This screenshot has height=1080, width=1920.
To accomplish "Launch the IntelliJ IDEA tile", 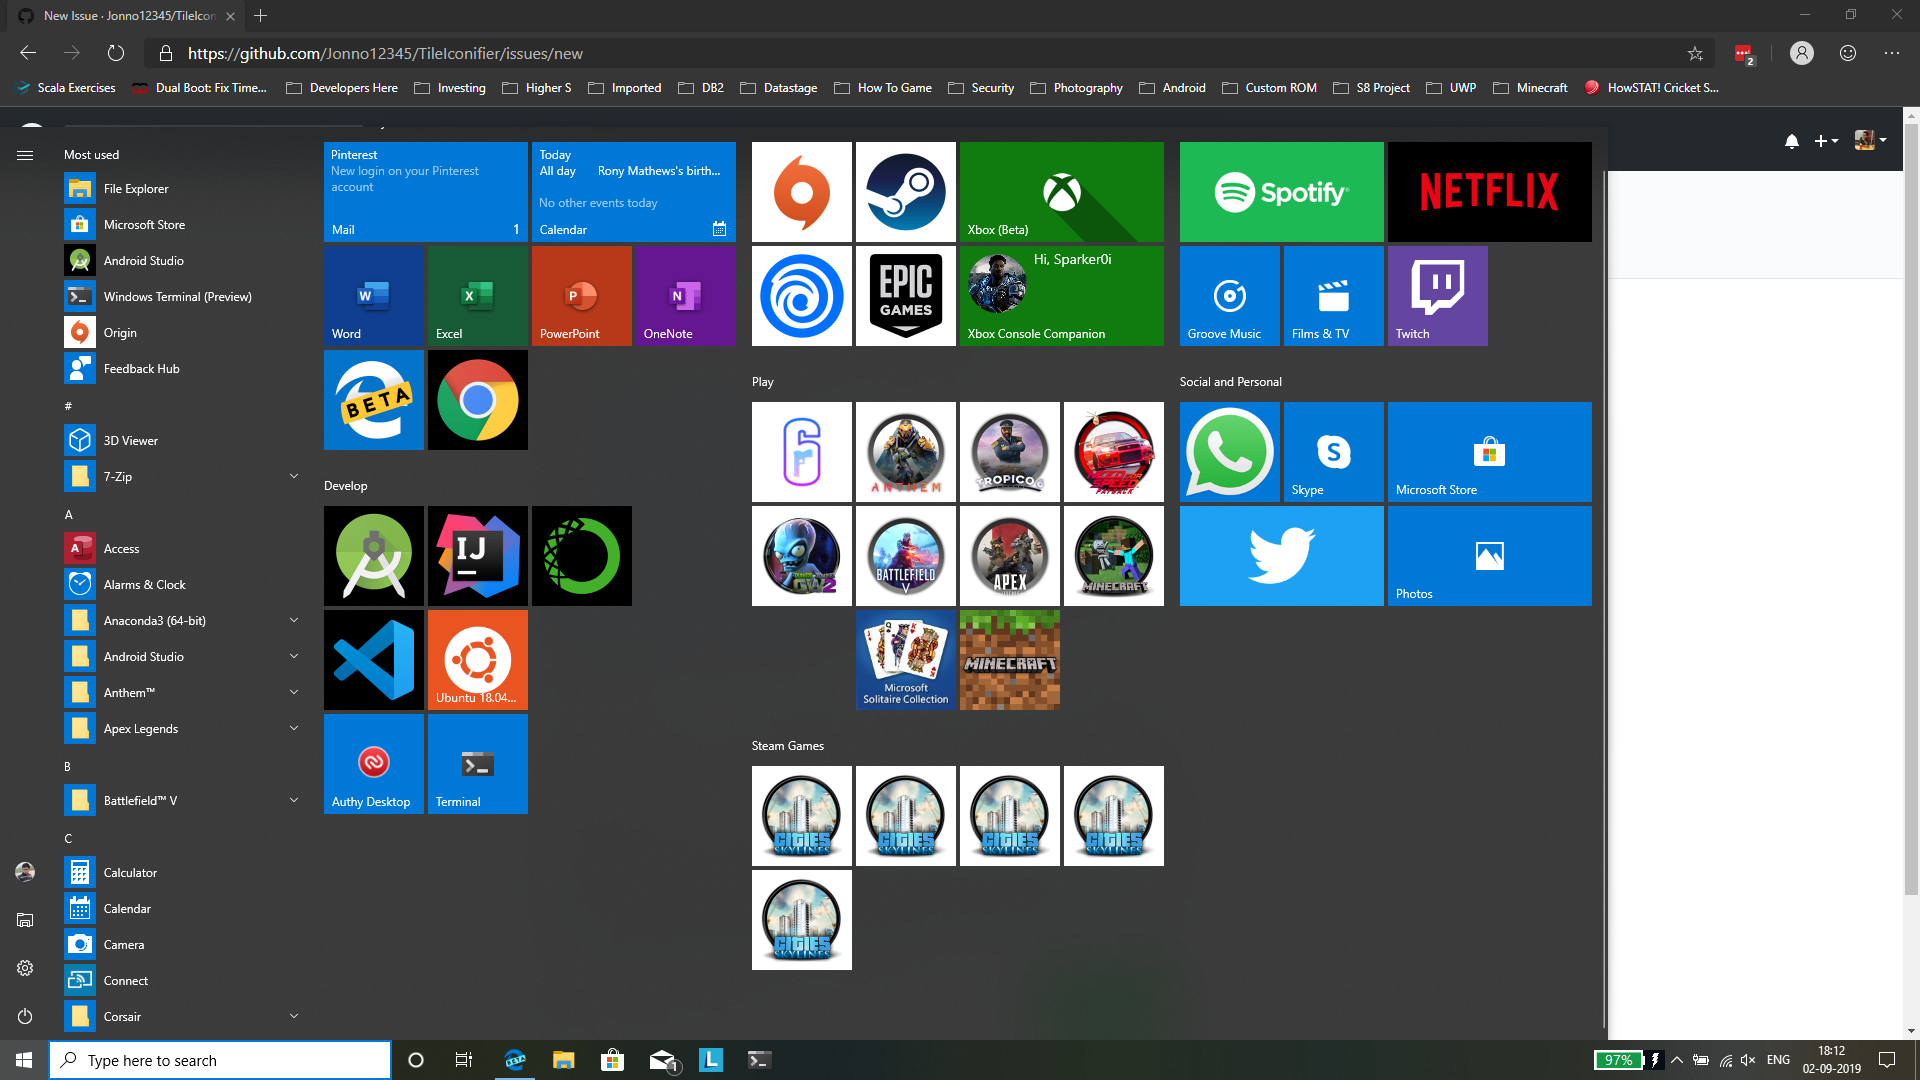I will 477,555.
